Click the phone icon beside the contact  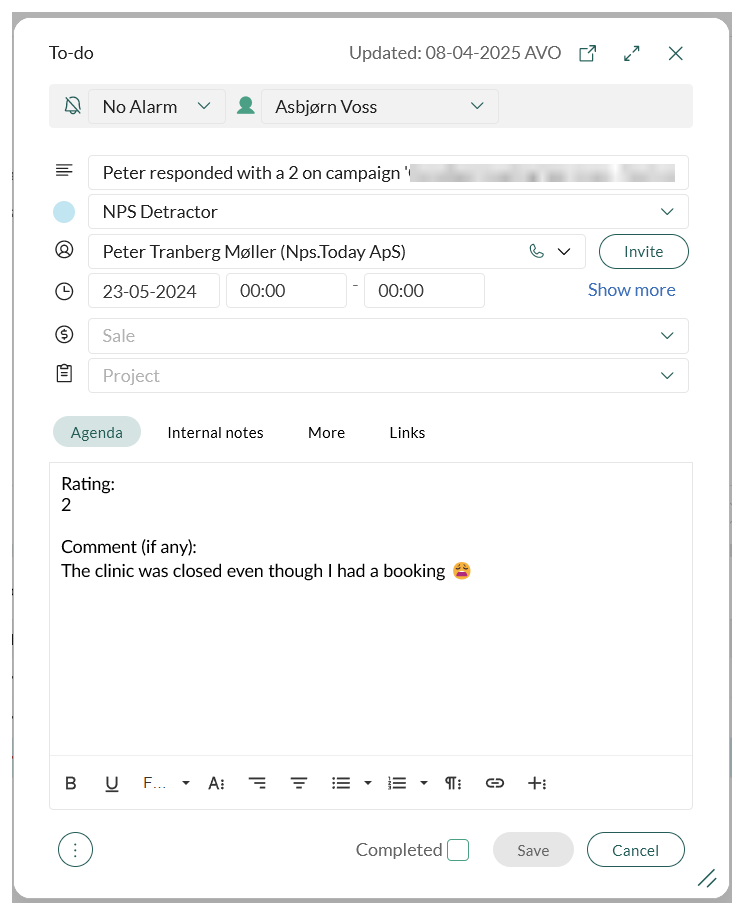[x=537, y=252]
